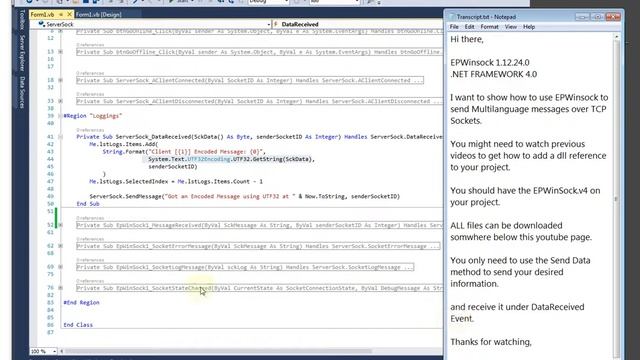Click the collapsed ServerSock_AClientConnected code box

(250, 80)
